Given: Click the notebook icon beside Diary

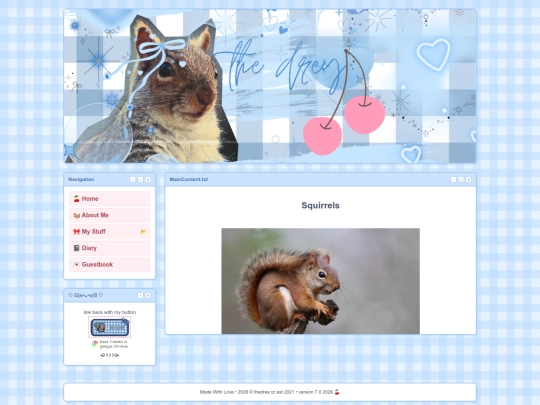Looking at the screenshot, I should 76,248.
